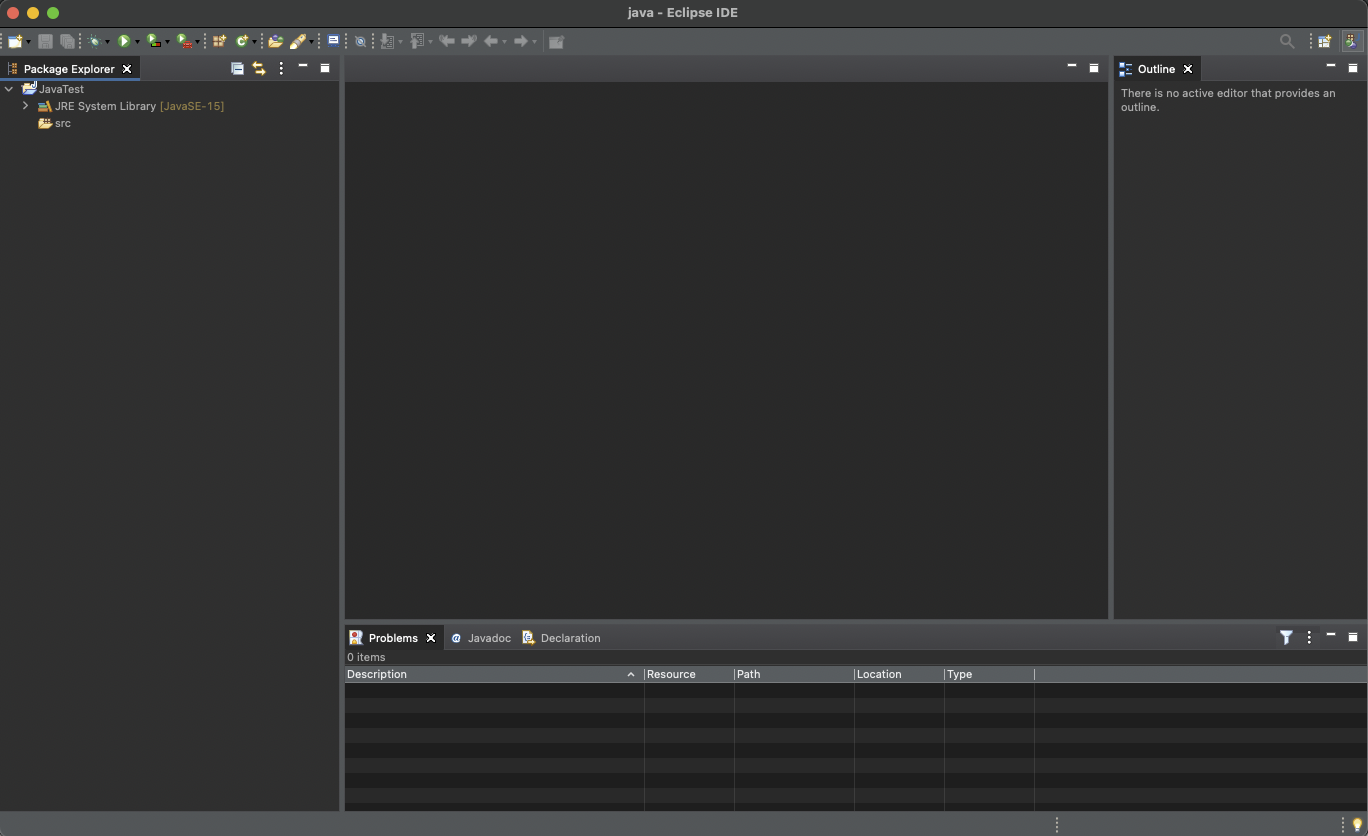Activate the Package Explorer tab
Image resolution: width=1368 pixels, height=836 pixels.
[69, 69]
